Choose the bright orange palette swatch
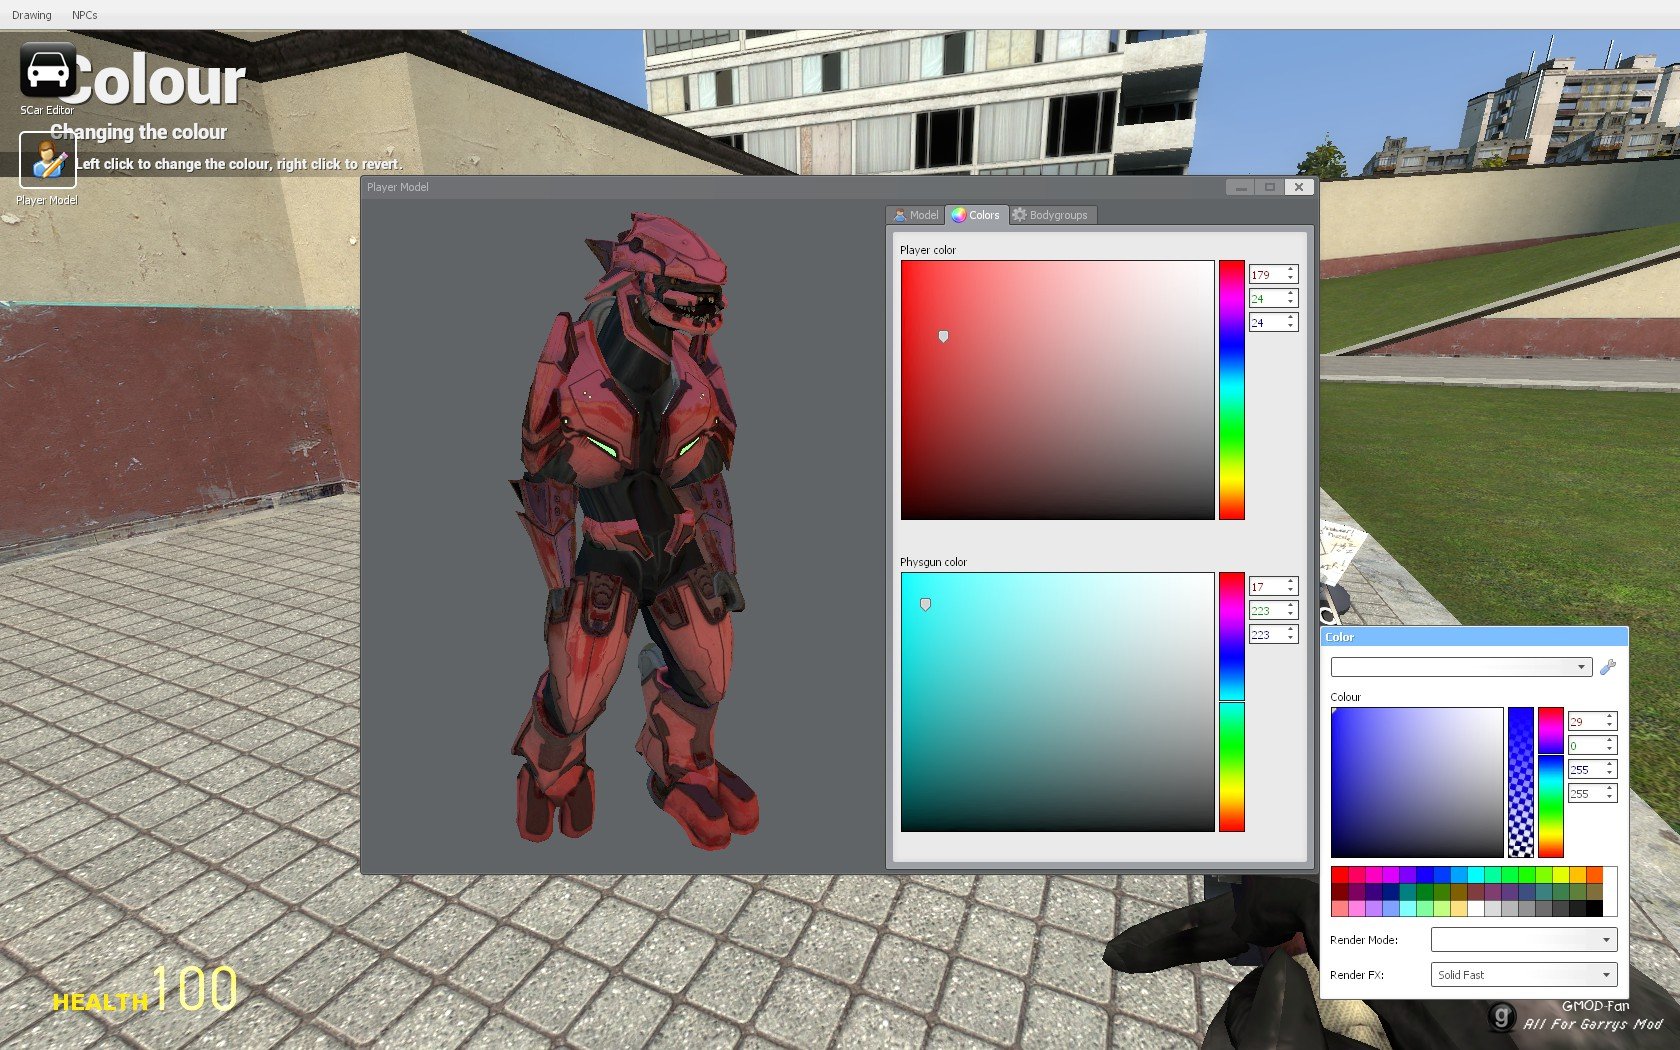 click(x=1595, y=875)
